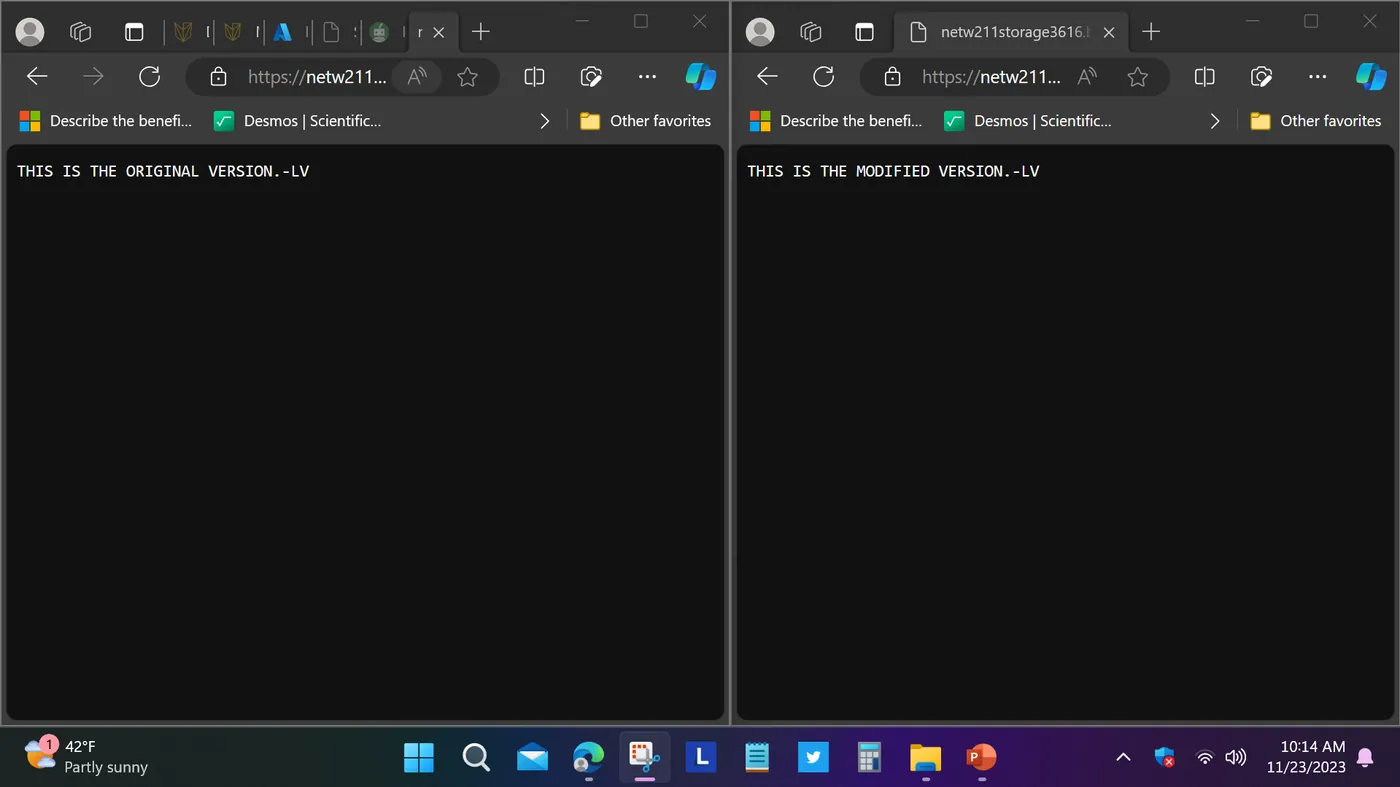
Task: Switch to the blank document tab in left window
Action: 332,32
